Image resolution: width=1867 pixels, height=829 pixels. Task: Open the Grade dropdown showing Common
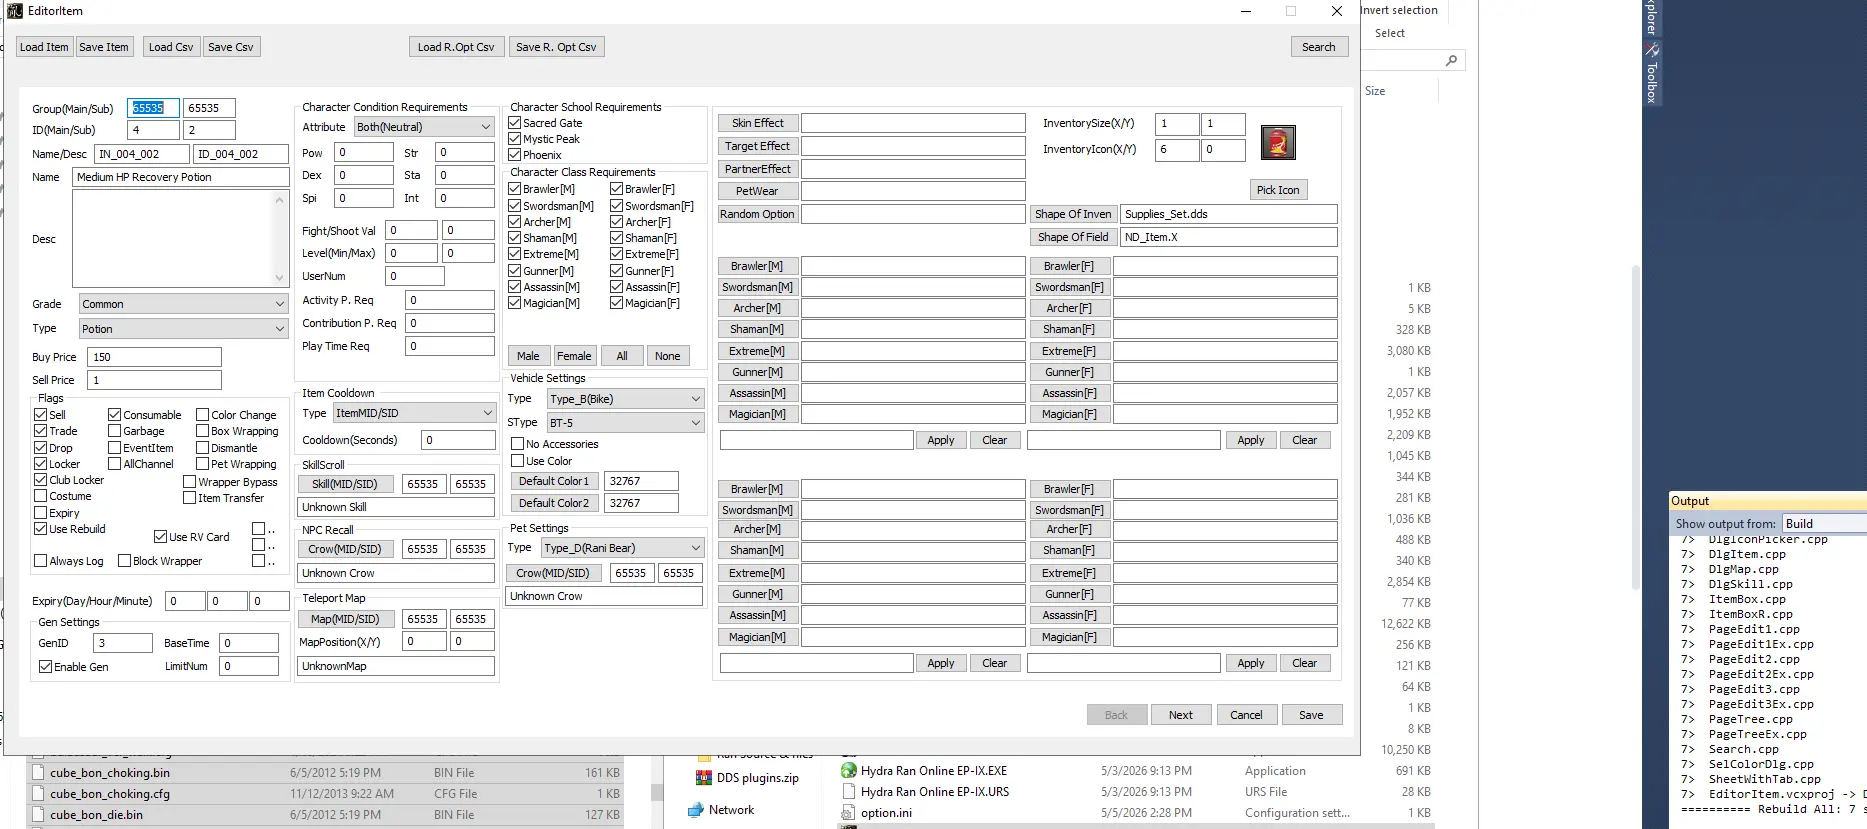182,304
